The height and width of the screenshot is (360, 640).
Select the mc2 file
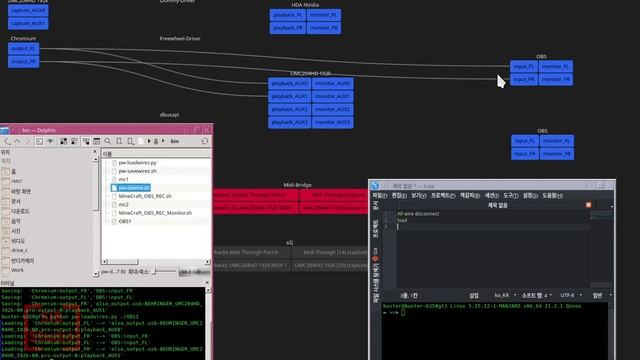click(123, 204)
